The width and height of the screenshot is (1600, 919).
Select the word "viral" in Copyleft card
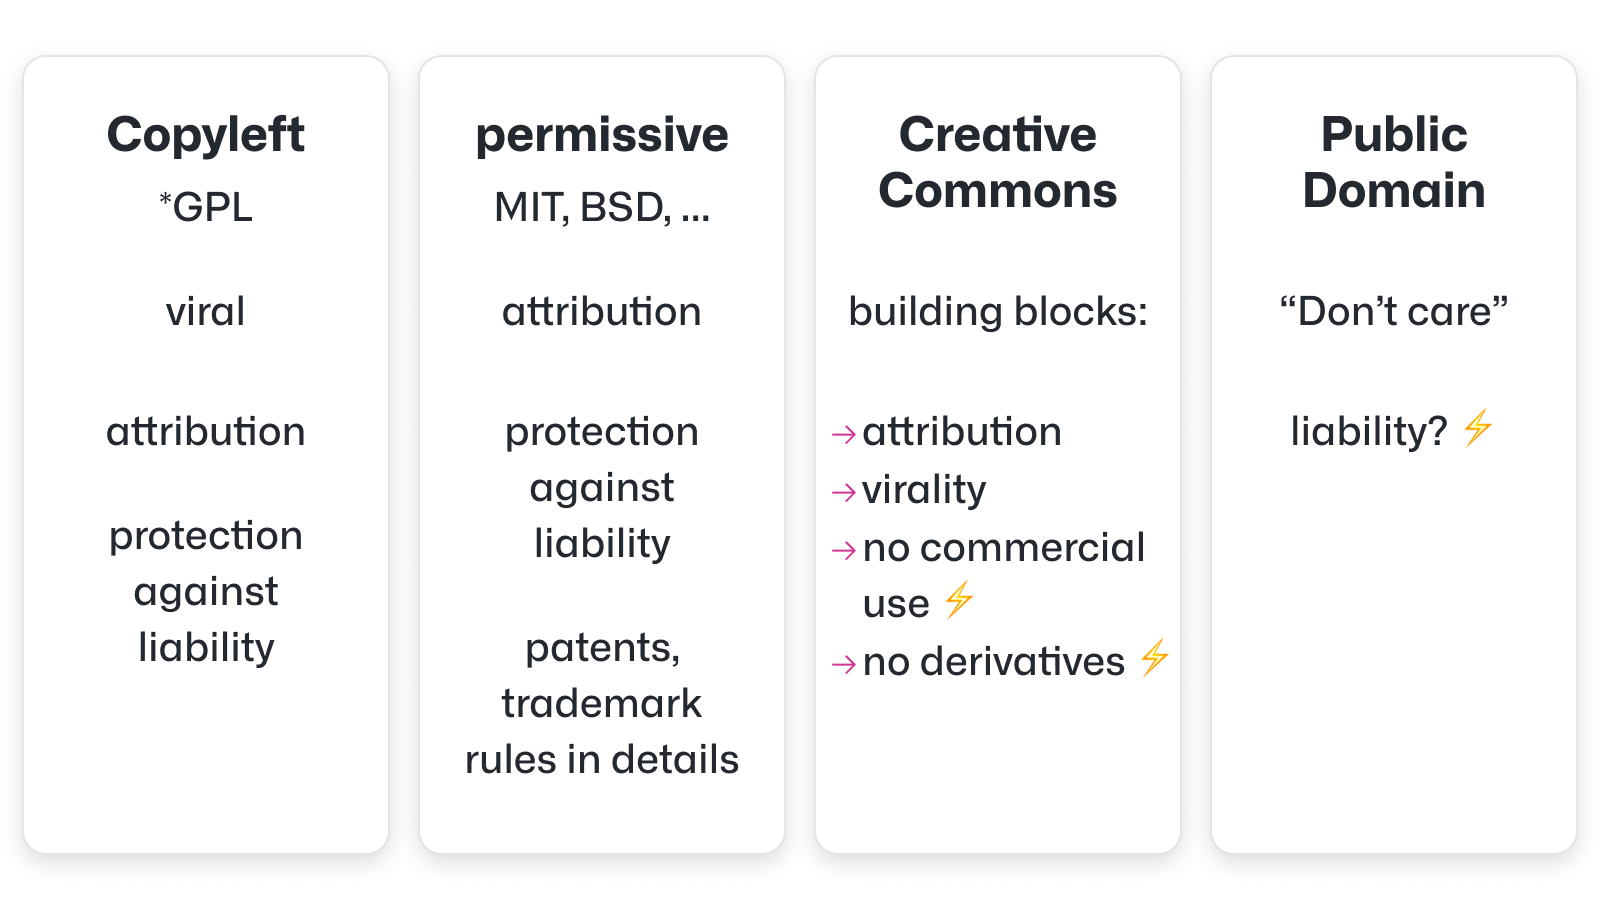206,311
